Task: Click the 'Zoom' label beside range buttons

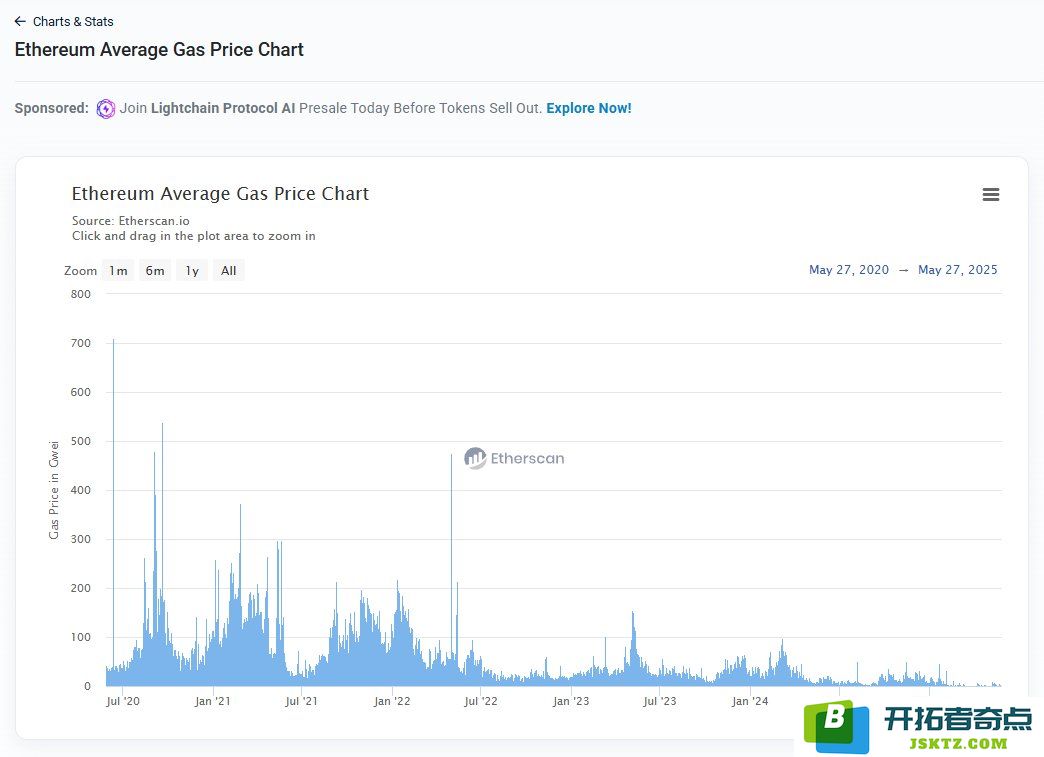Action: coord(81,270)
